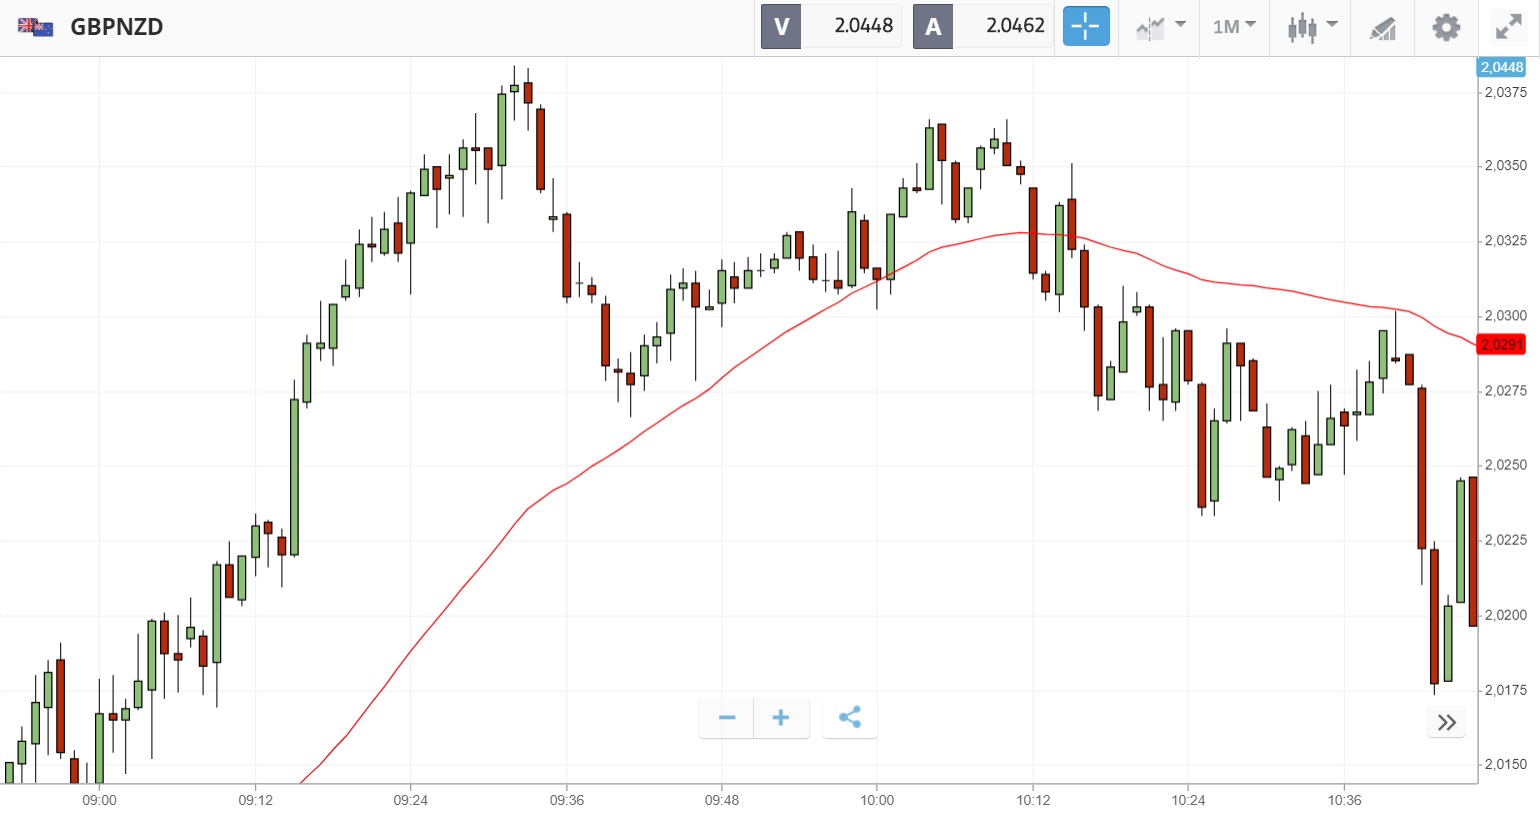Image resolution: width=1540 pixels, height=820 pixels.
Task: Expand chart to fullscreen
Action: pyautogui.click(x=1508, y=27)
